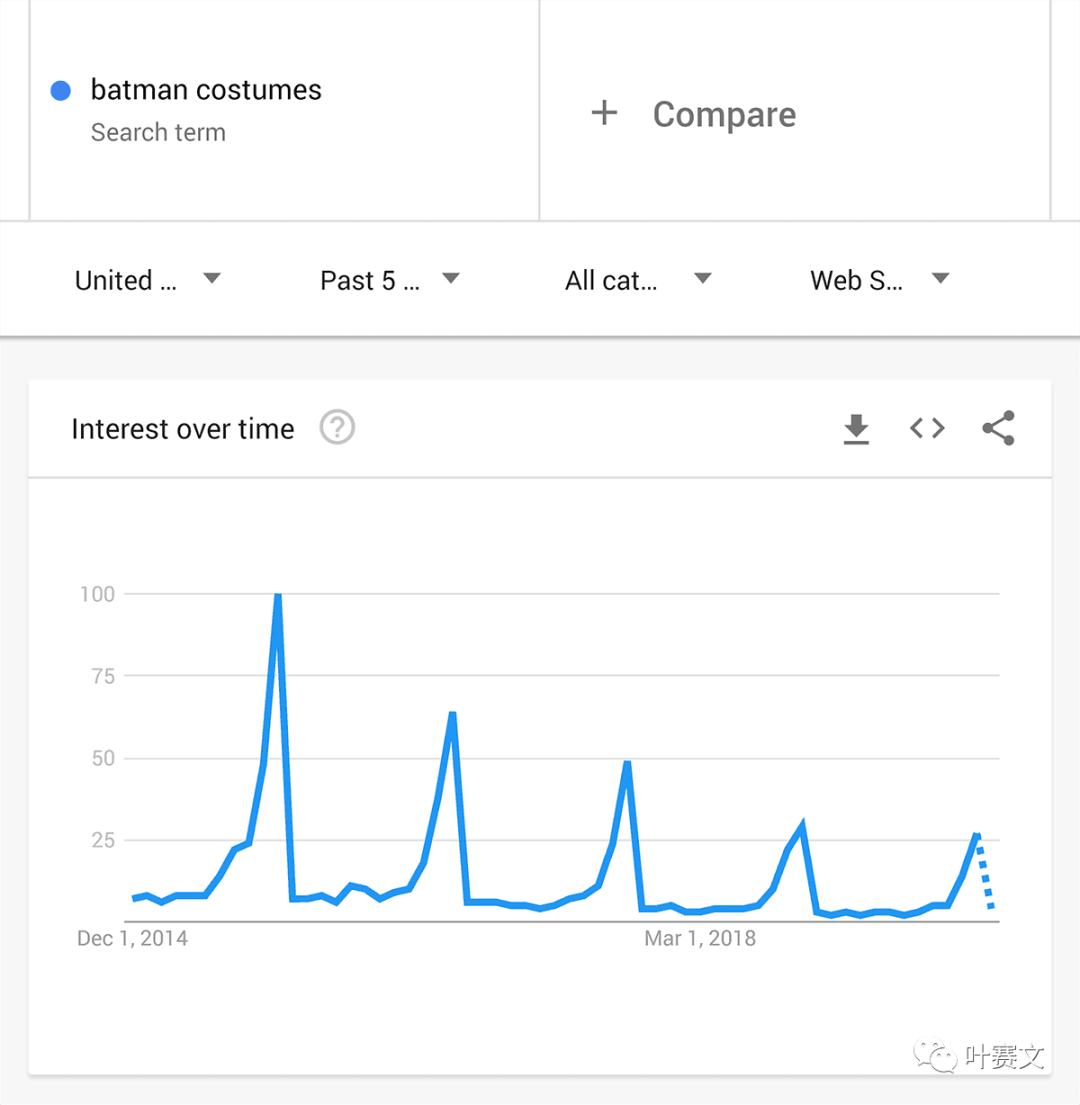The width and height of the screenshot is (1080, 1105).
Task: Edit the batman costumes search term
Action: coord(206,89)
